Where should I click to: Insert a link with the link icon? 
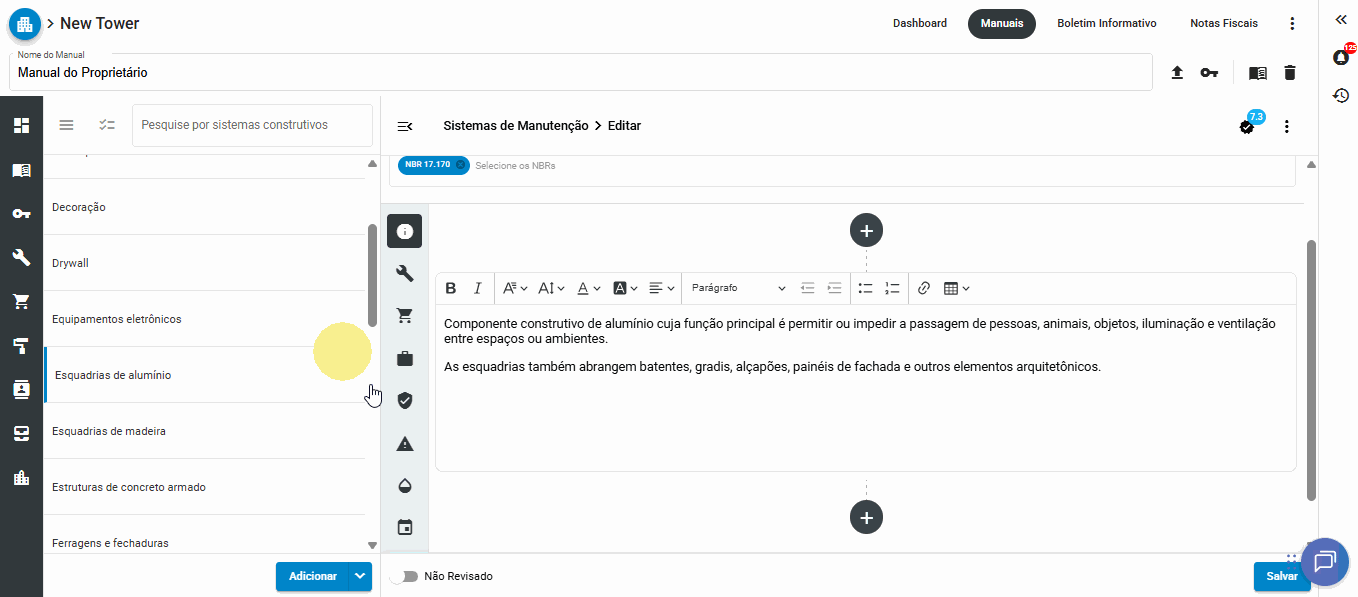924,288
